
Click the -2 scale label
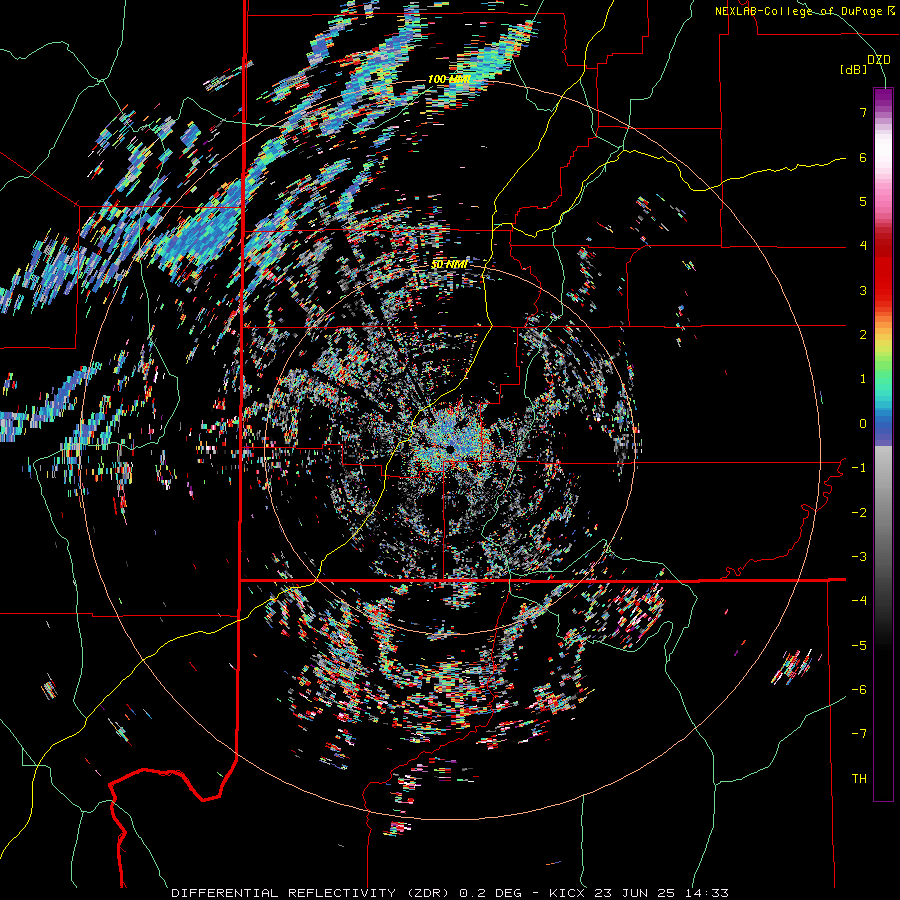[859, 513]
